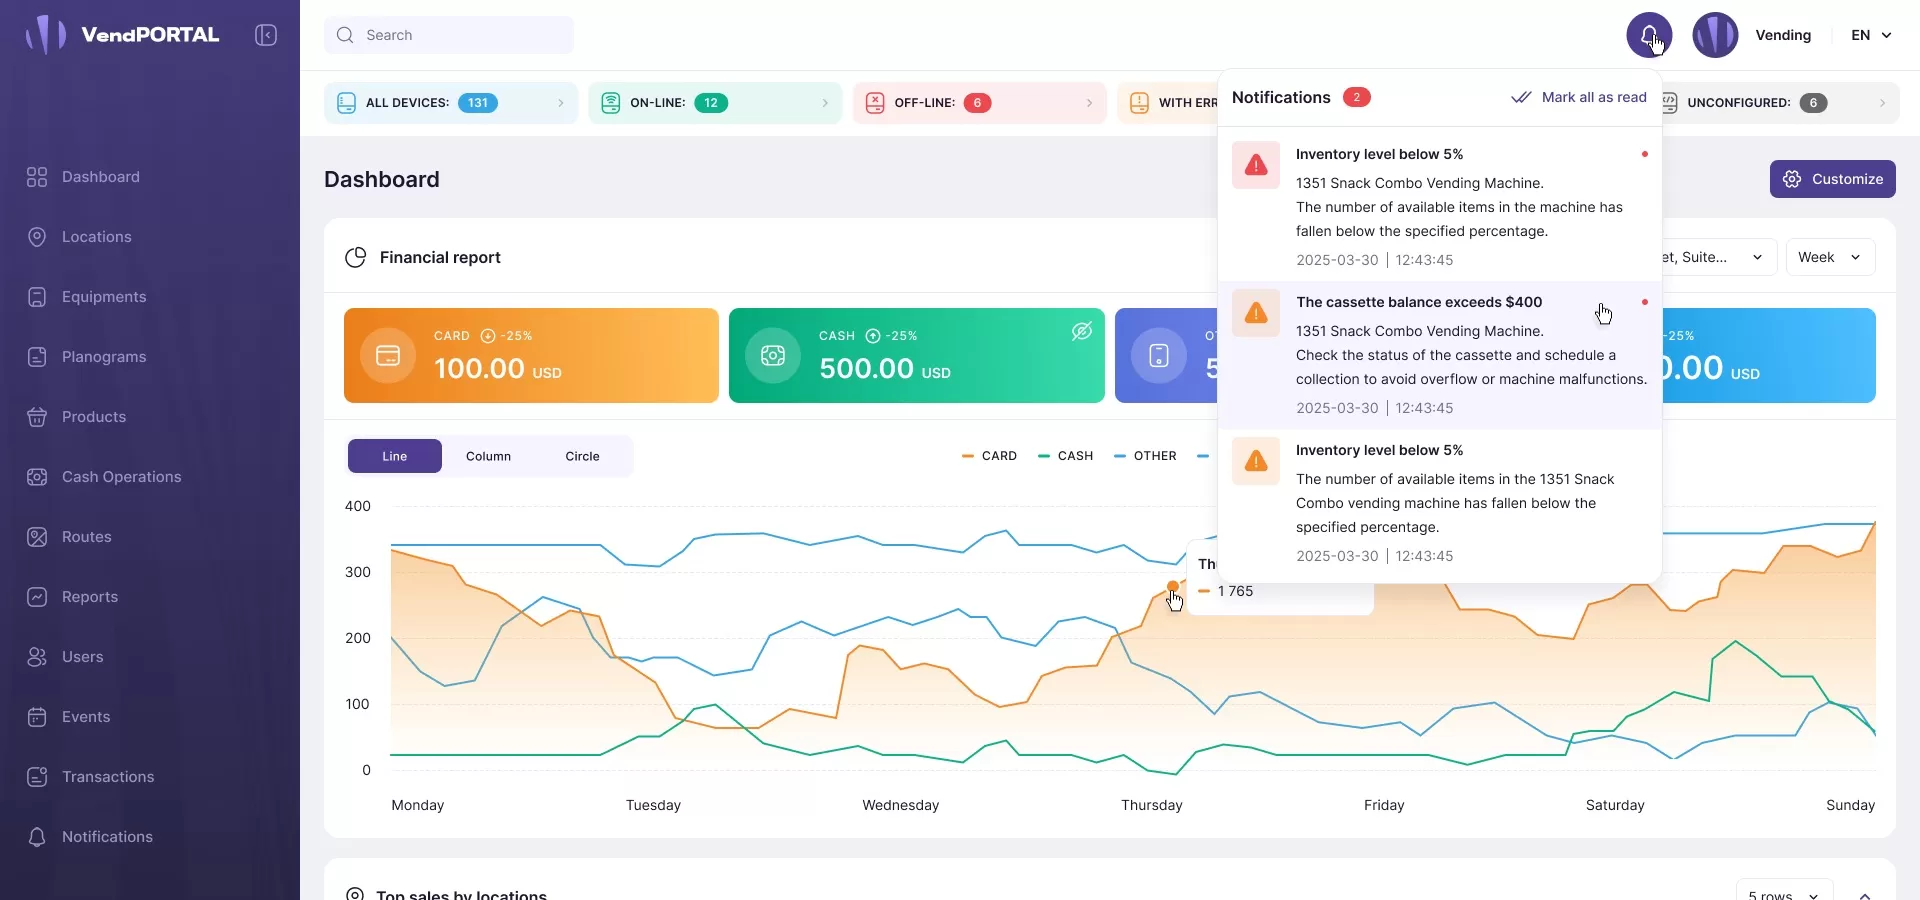Click the cassette balance warning icon

1256,314
